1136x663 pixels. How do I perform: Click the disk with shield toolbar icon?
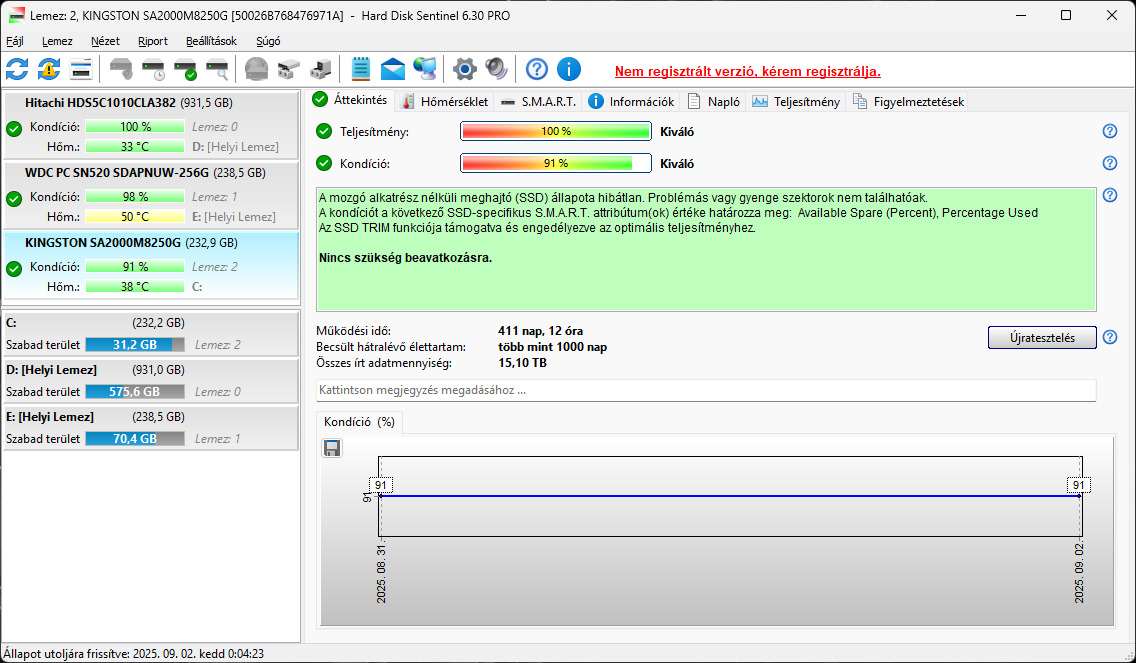click(x=121, y=69)
